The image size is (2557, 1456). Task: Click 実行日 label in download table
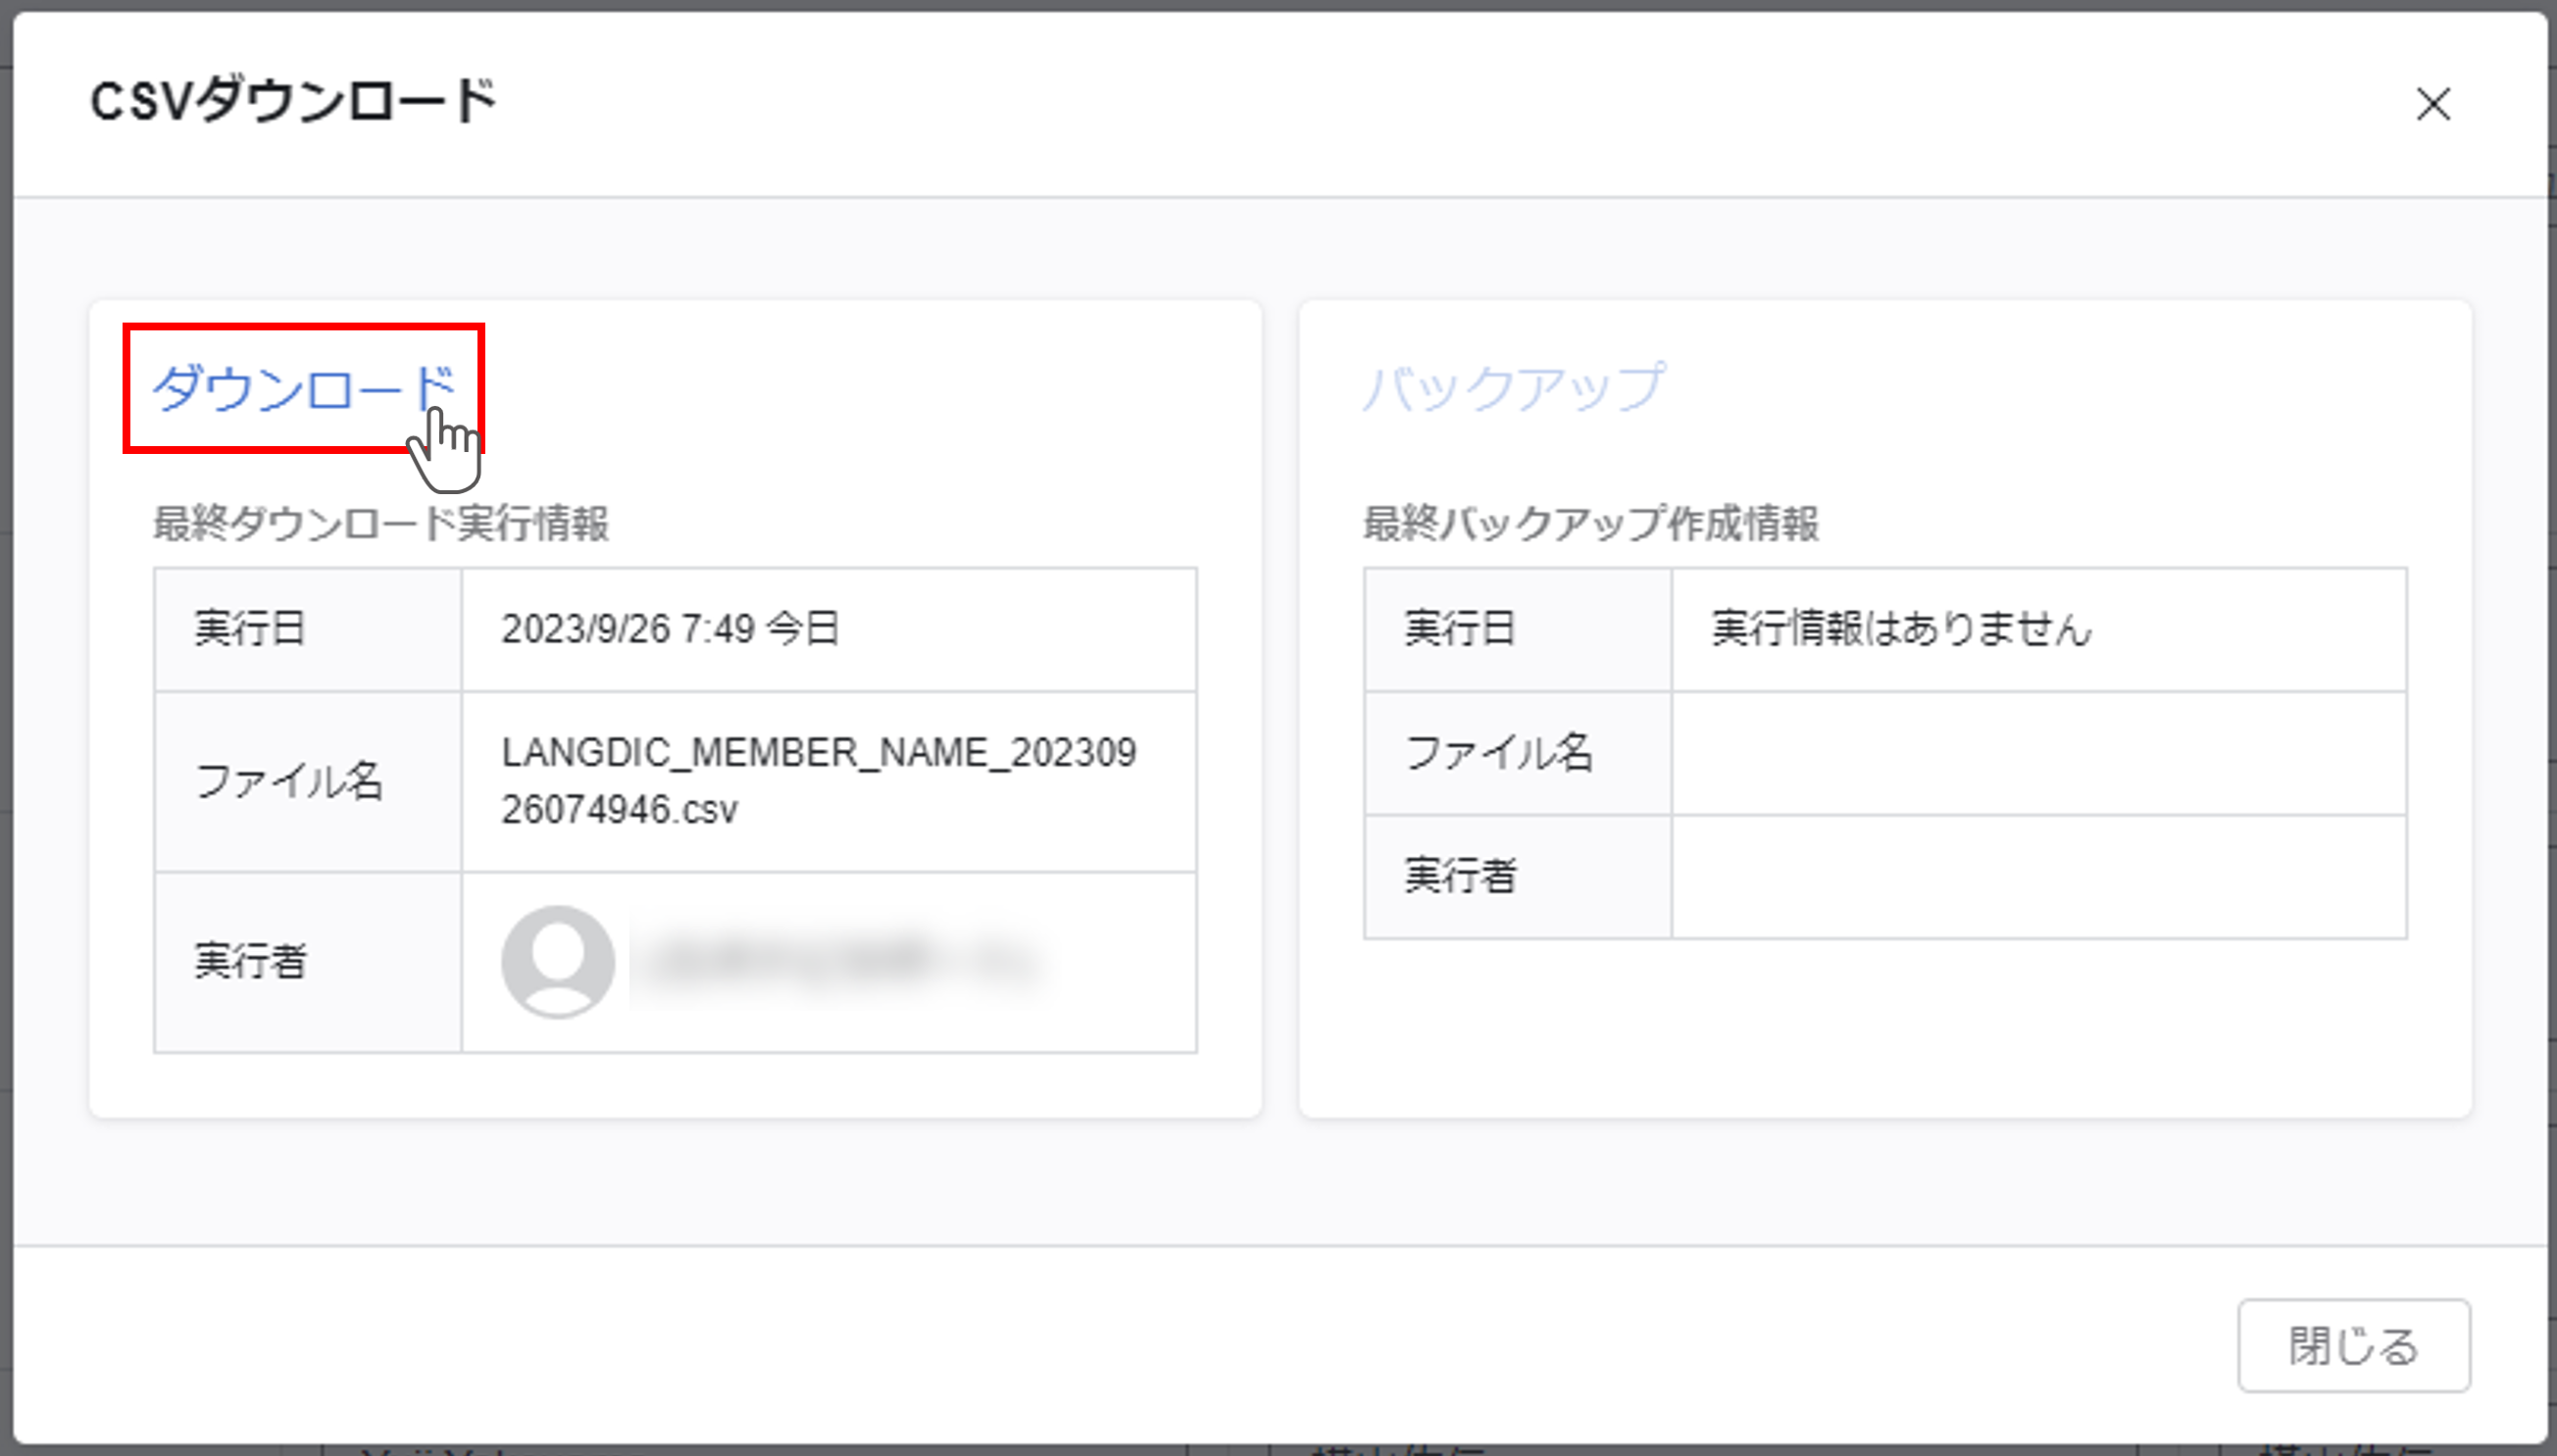(250, 629)
